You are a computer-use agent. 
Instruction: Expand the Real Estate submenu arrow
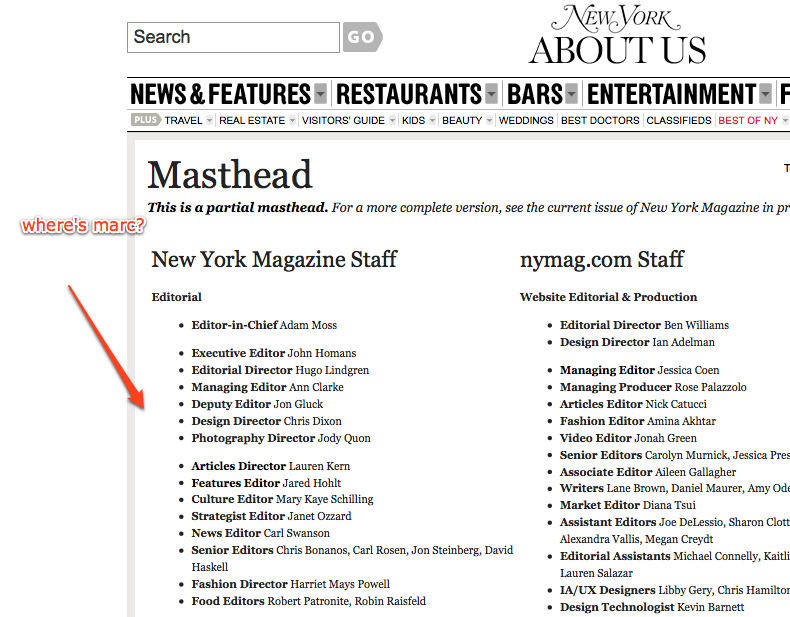point(292,121)
